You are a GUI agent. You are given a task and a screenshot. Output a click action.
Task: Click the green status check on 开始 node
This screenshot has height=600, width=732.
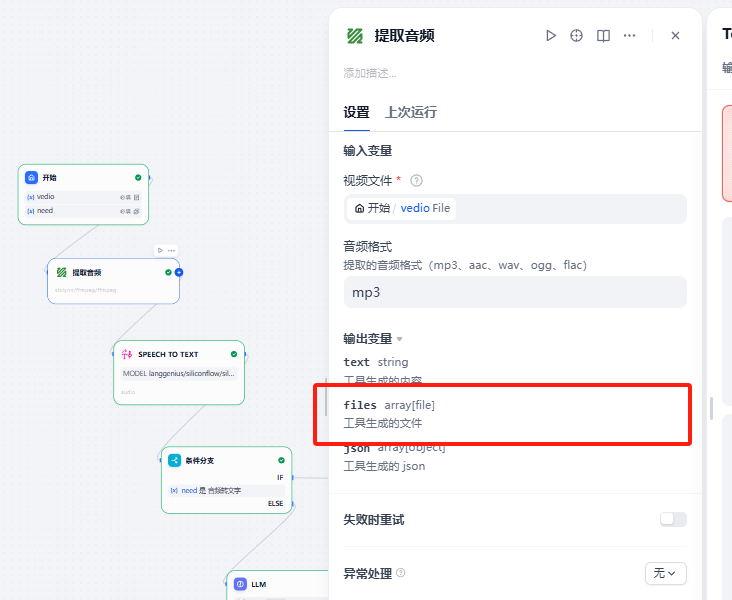coord(138,177)
